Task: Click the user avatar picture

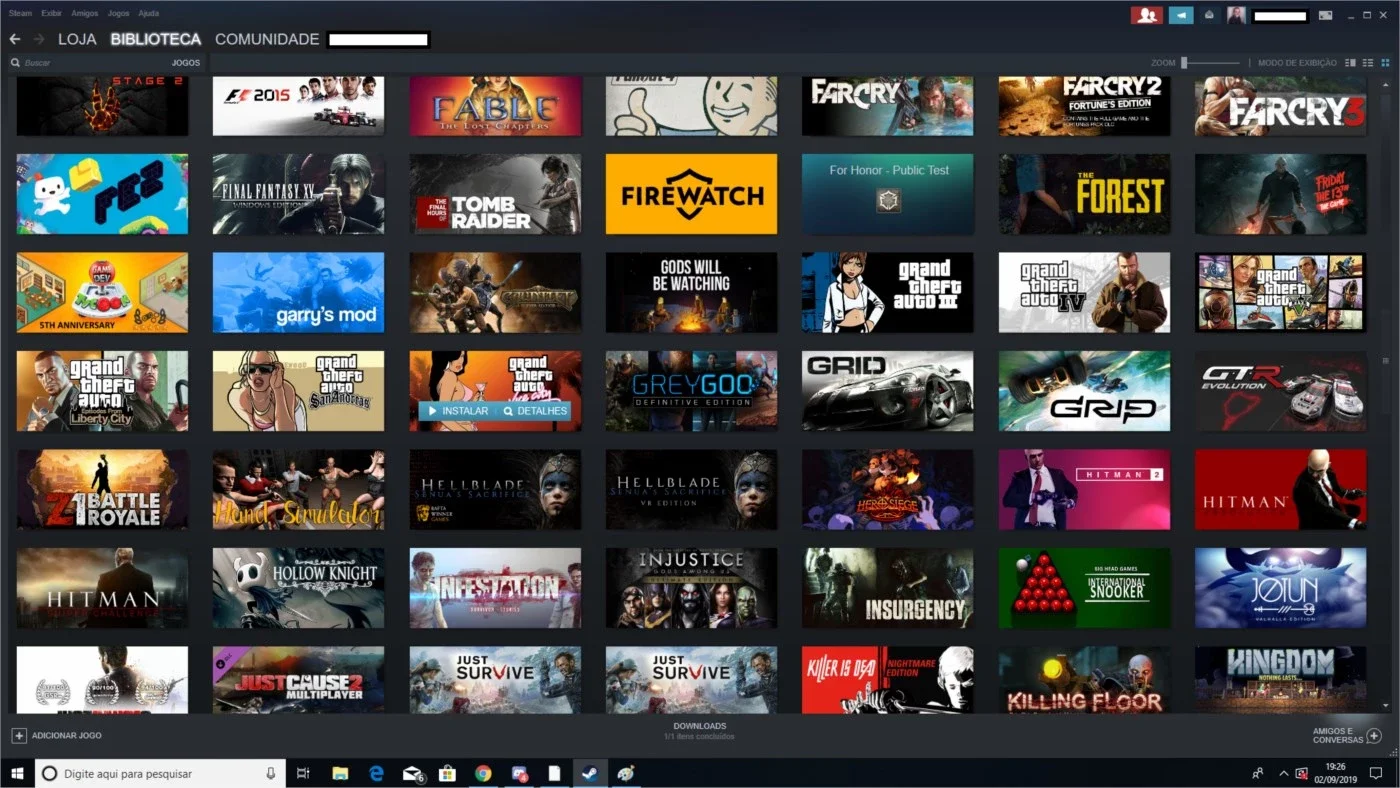Action: tap(1236, 15)
